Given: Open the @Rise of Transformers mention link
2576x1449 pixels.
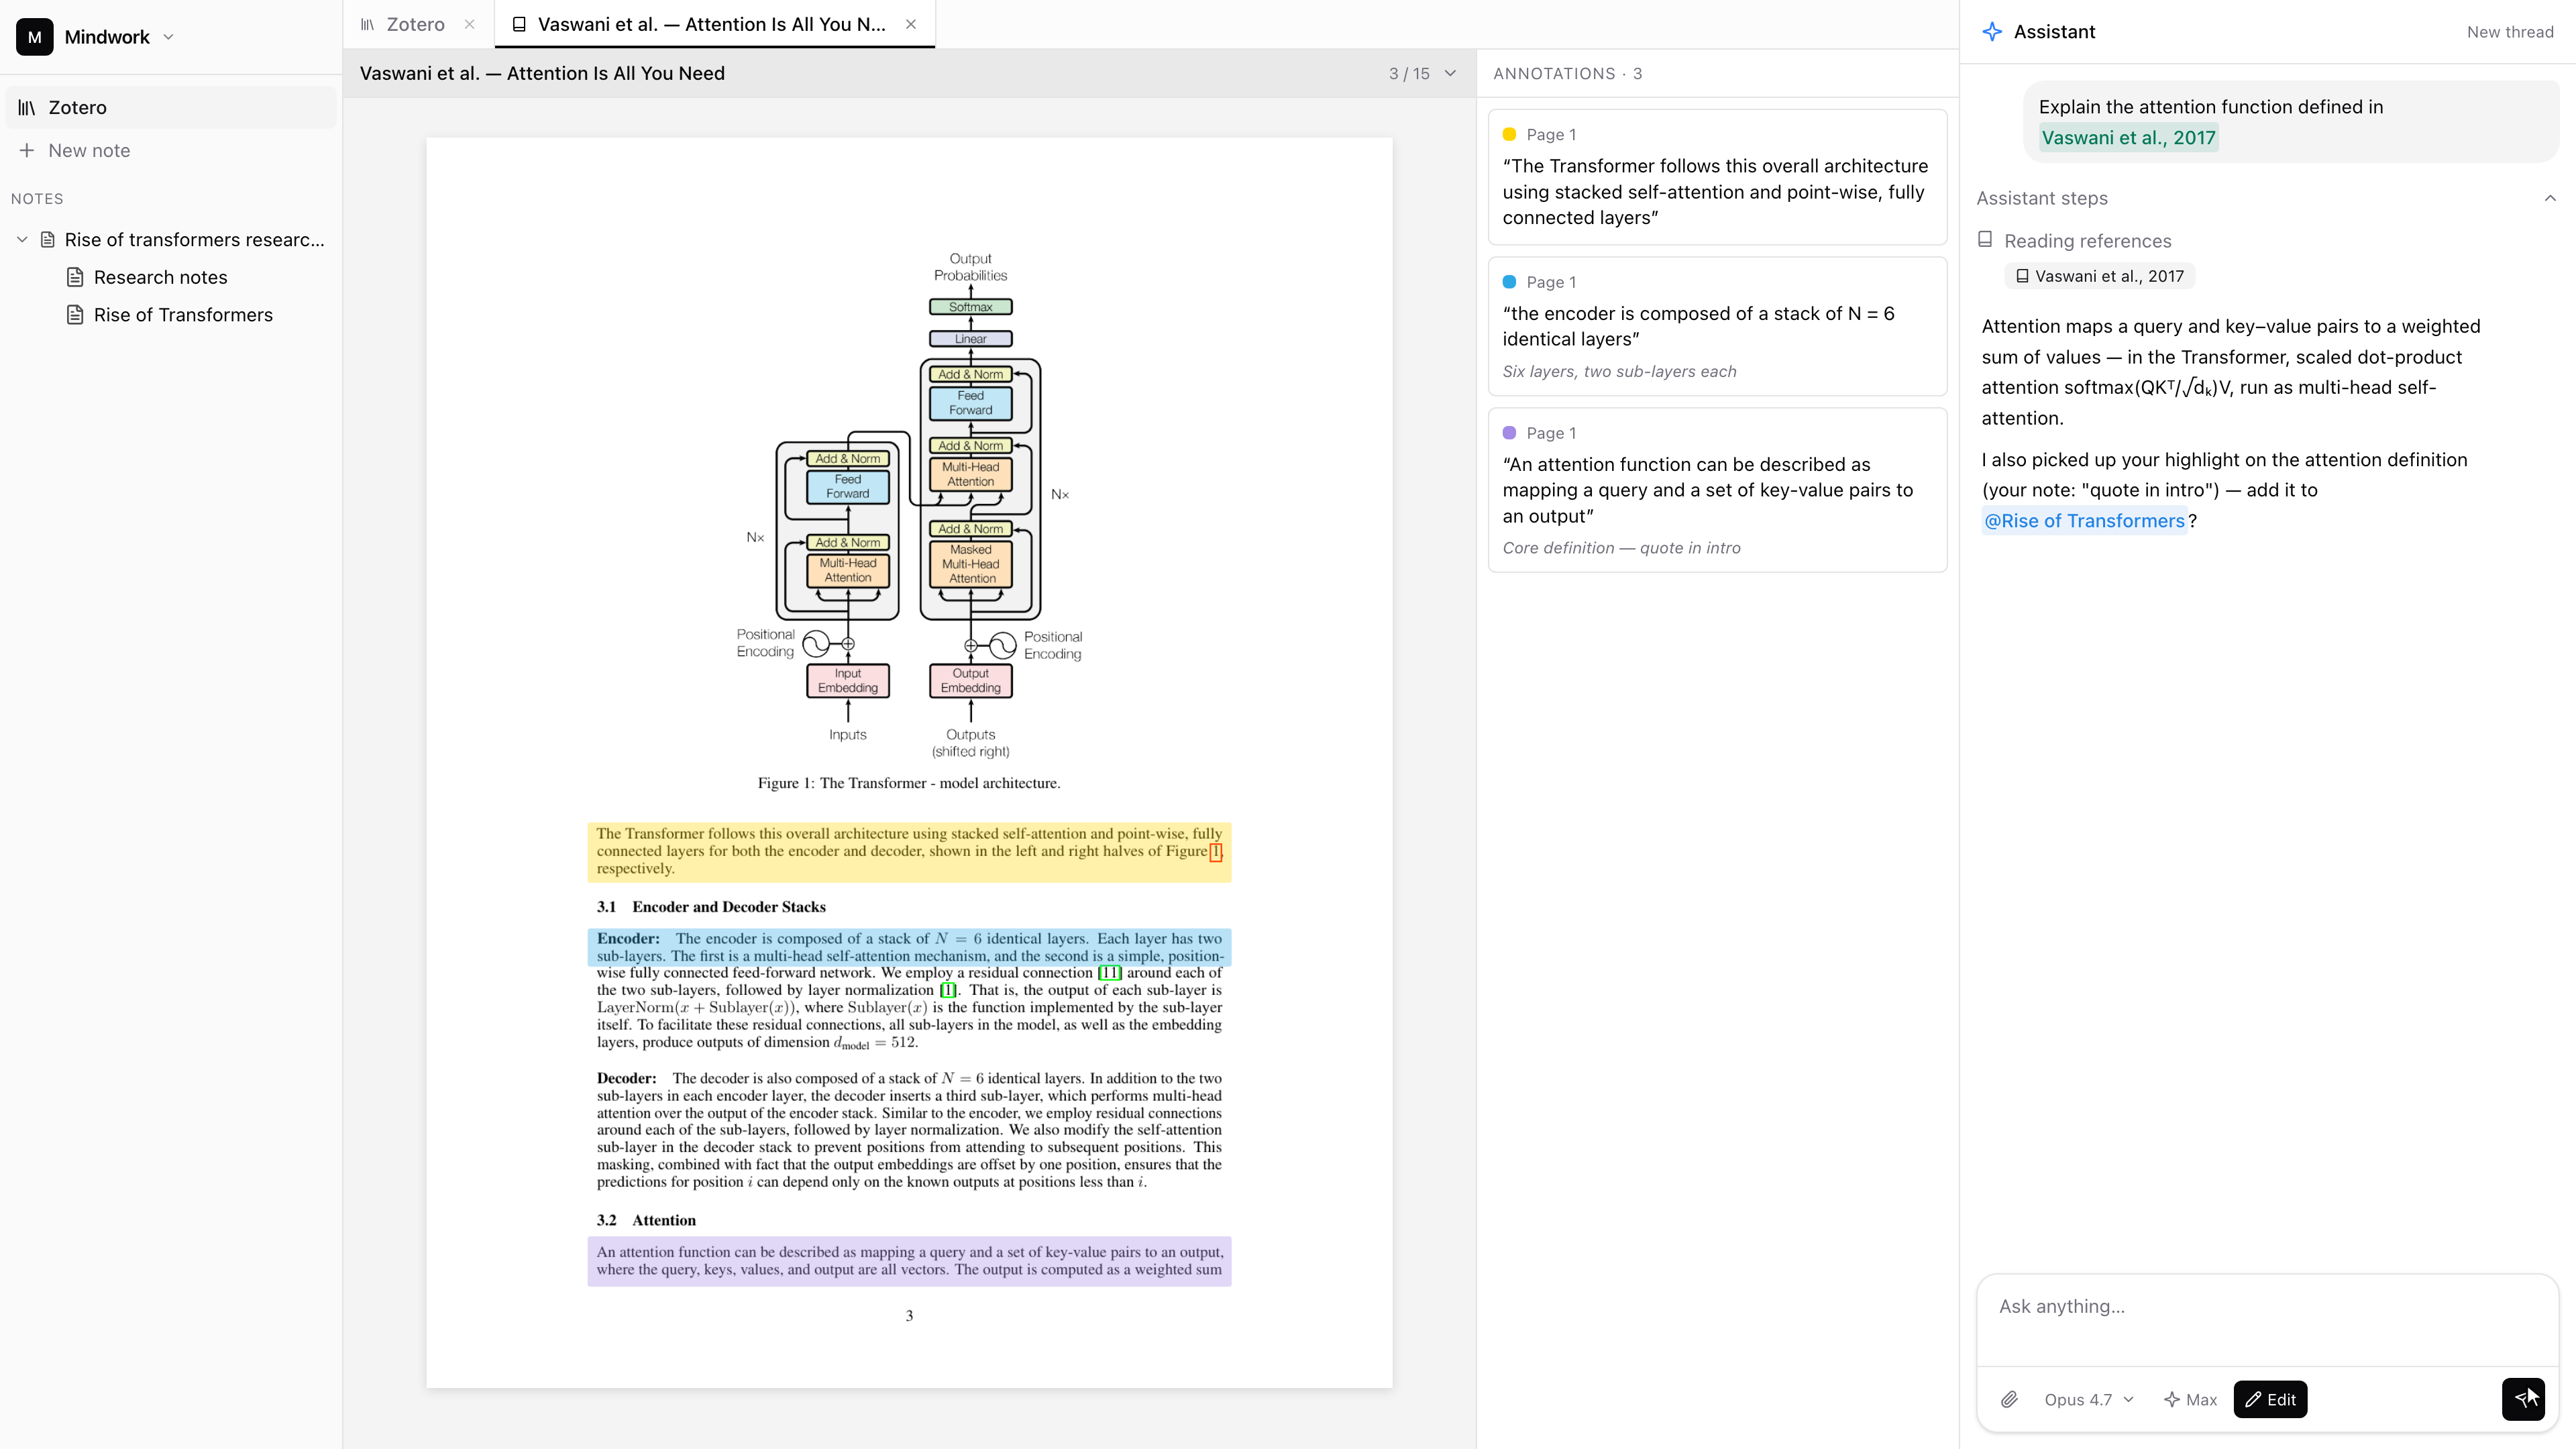Looking at the screenshot, I should (2084, 521).
